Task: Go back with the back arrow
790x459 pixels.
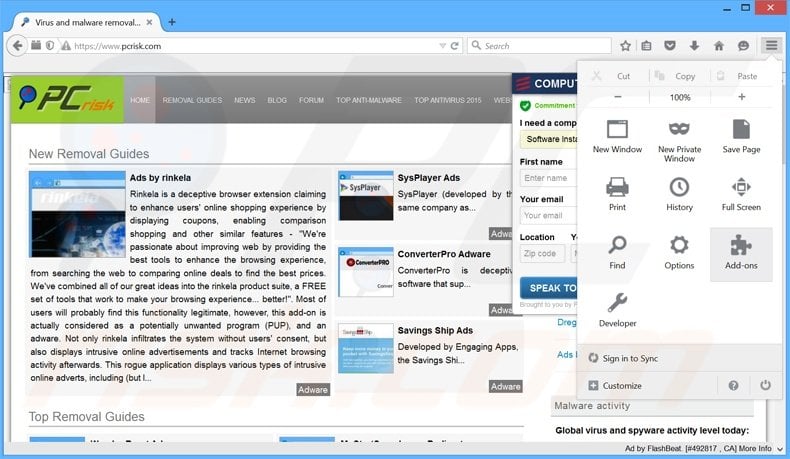Action: (x=17, y=46)
